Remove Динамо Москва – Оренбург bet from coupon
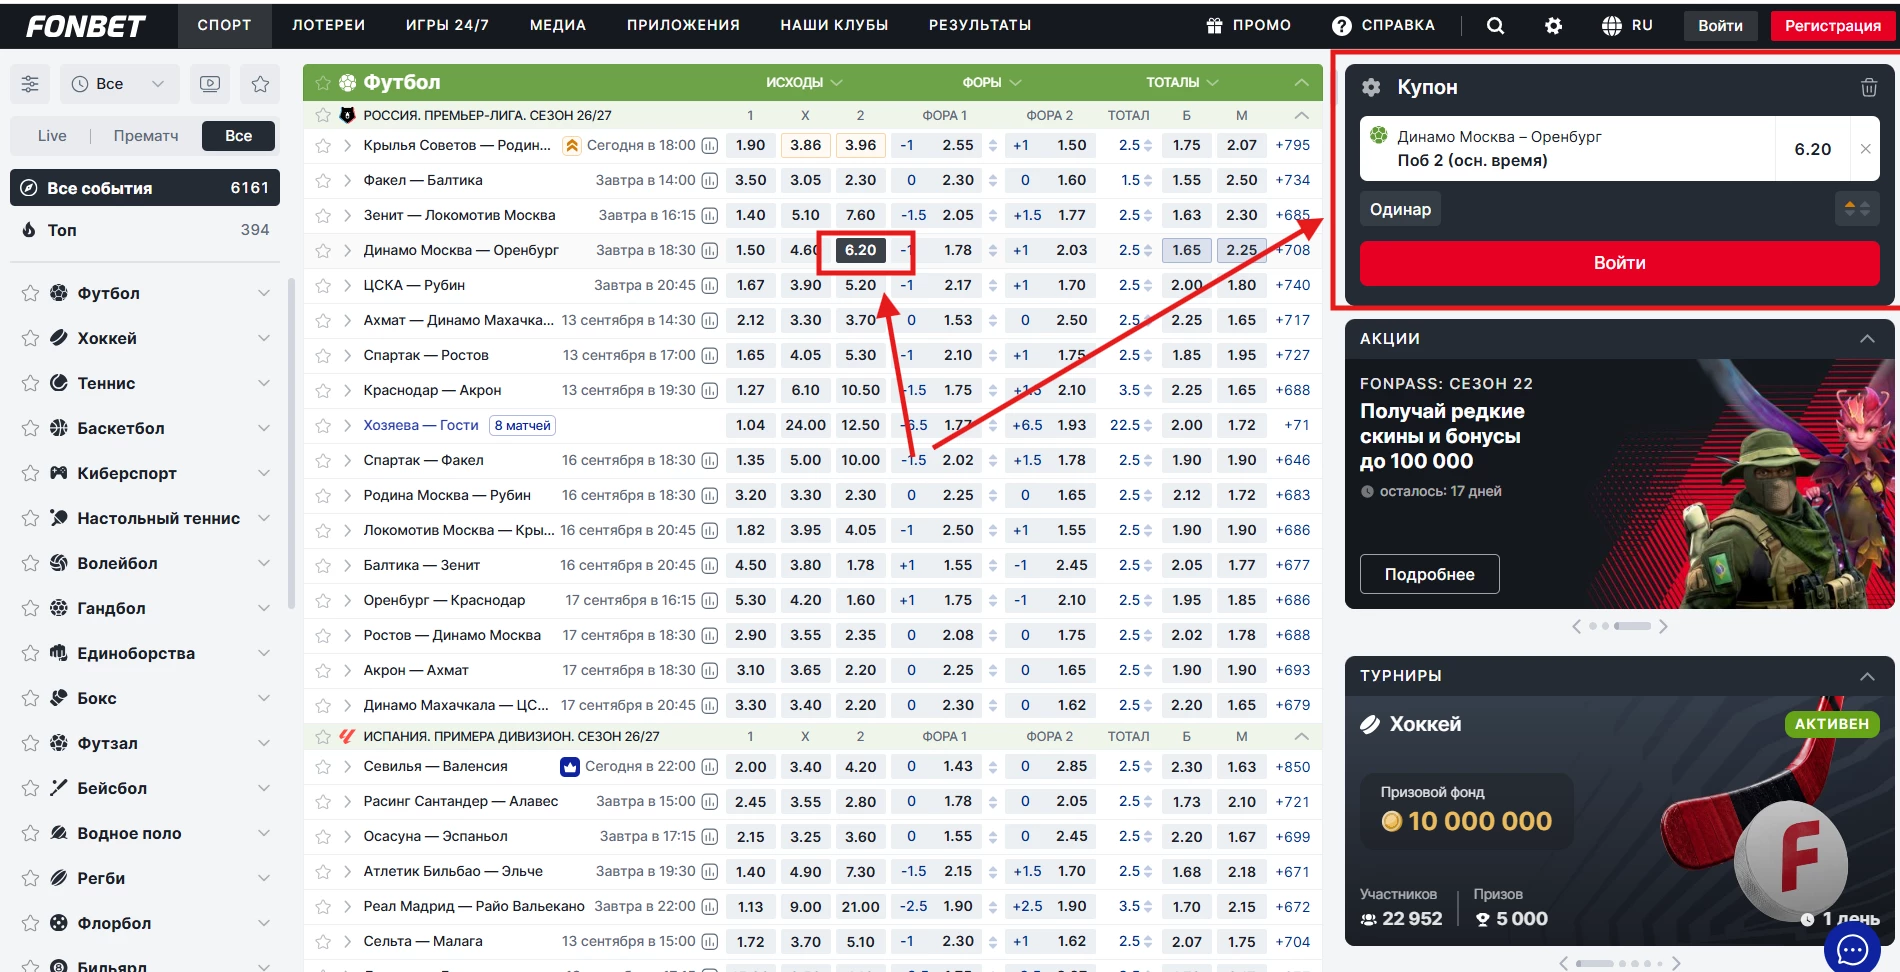 click(x=1865, y=149)
